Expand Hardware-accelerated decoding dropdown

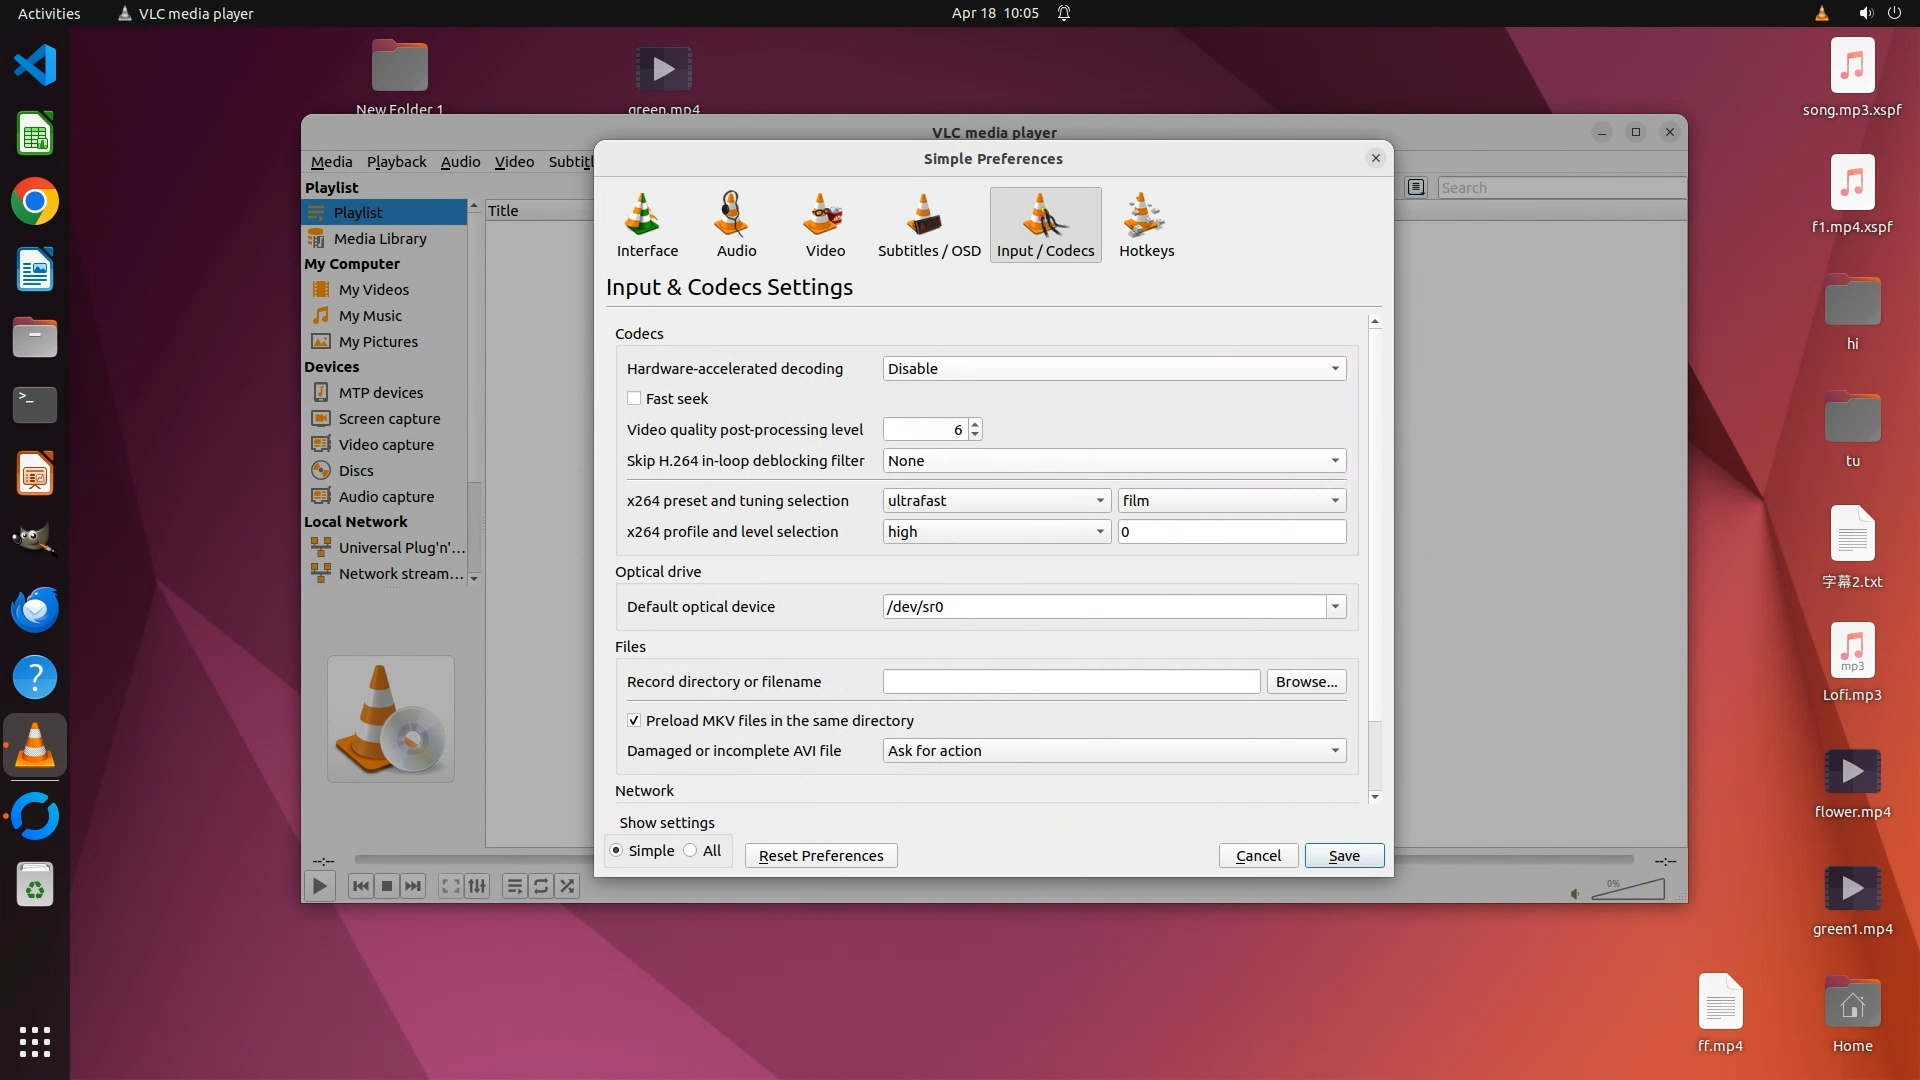point(1113,368)
